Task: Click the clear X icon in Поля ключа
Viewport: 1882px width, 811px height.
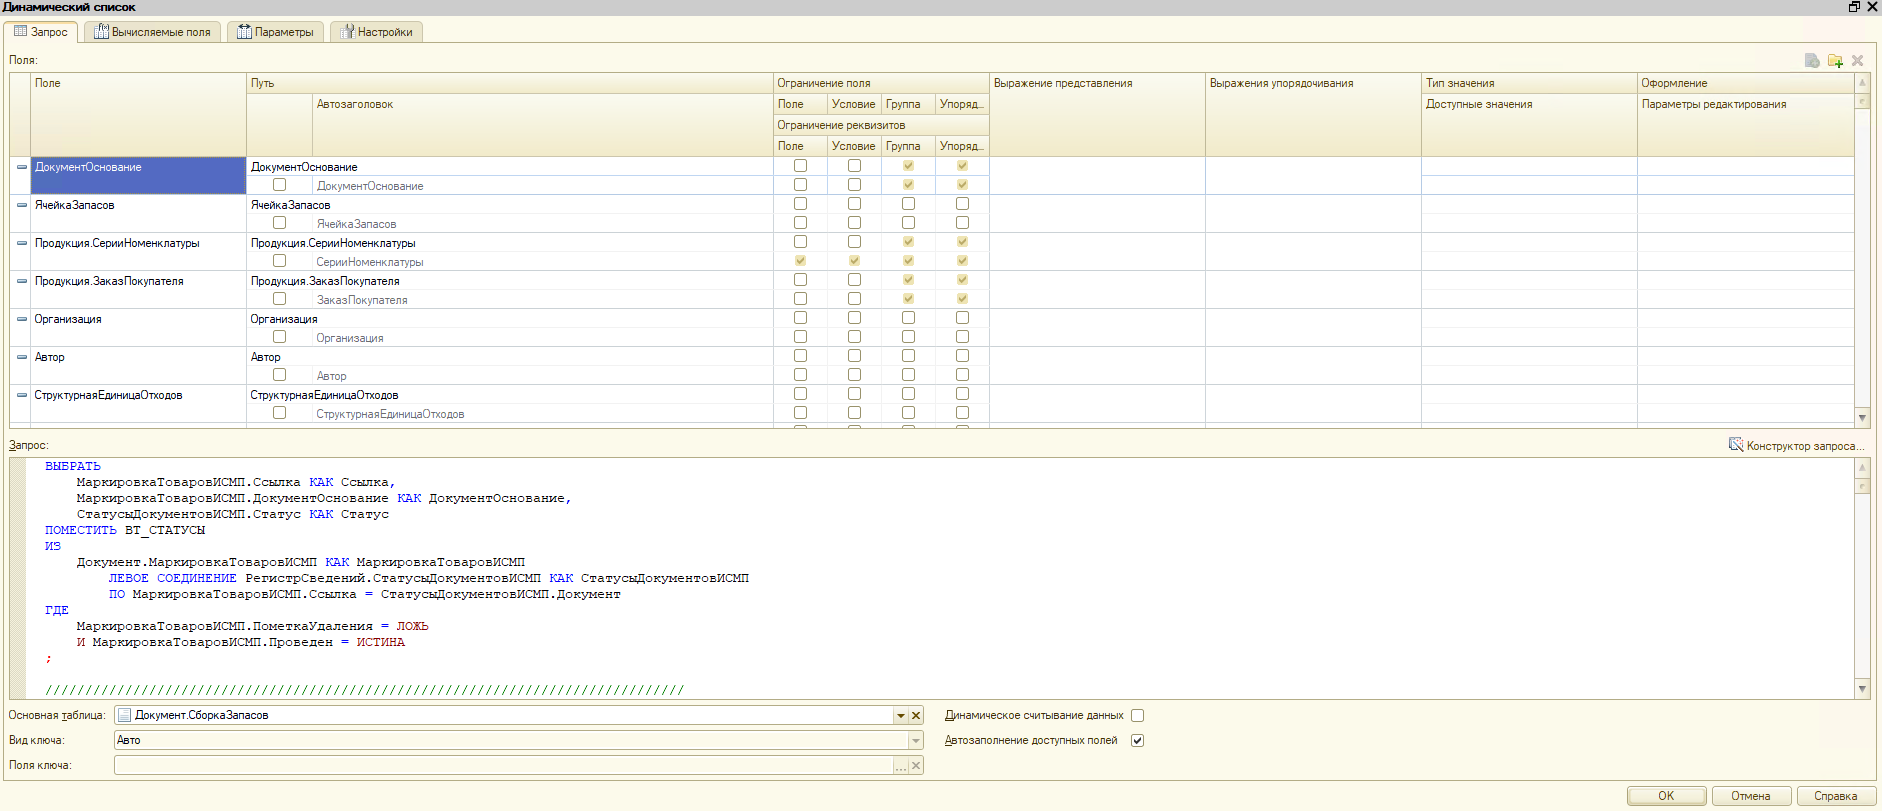Action: pos(916,765)
